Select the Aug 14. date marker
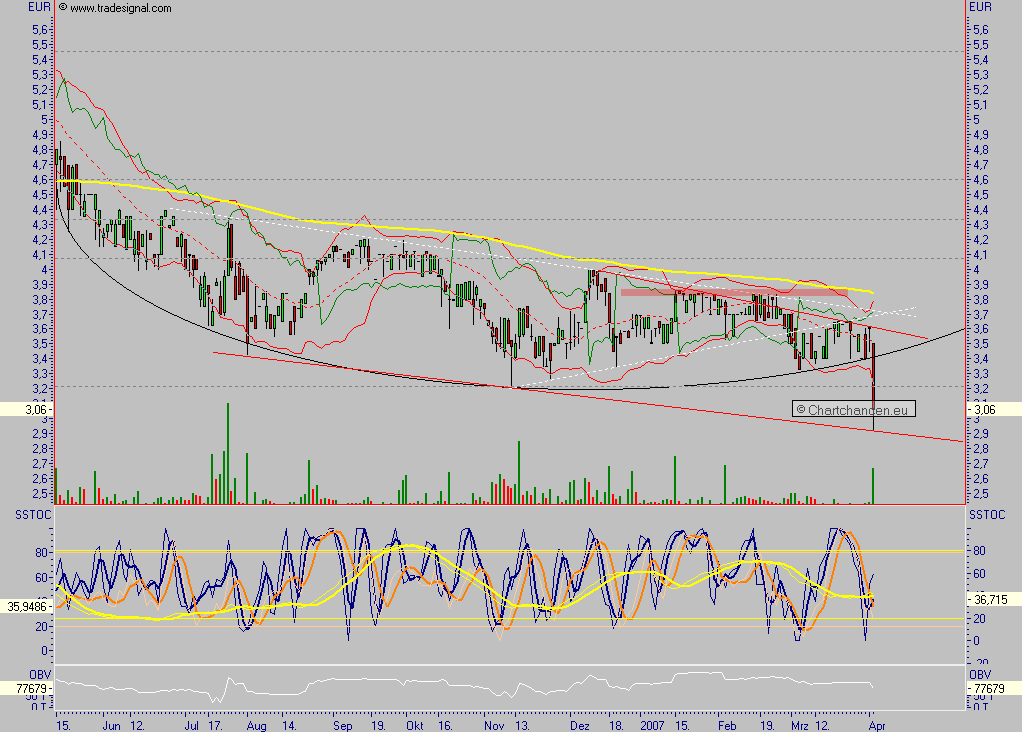This screenshot has width=1022, height=732. coord(269,723)
